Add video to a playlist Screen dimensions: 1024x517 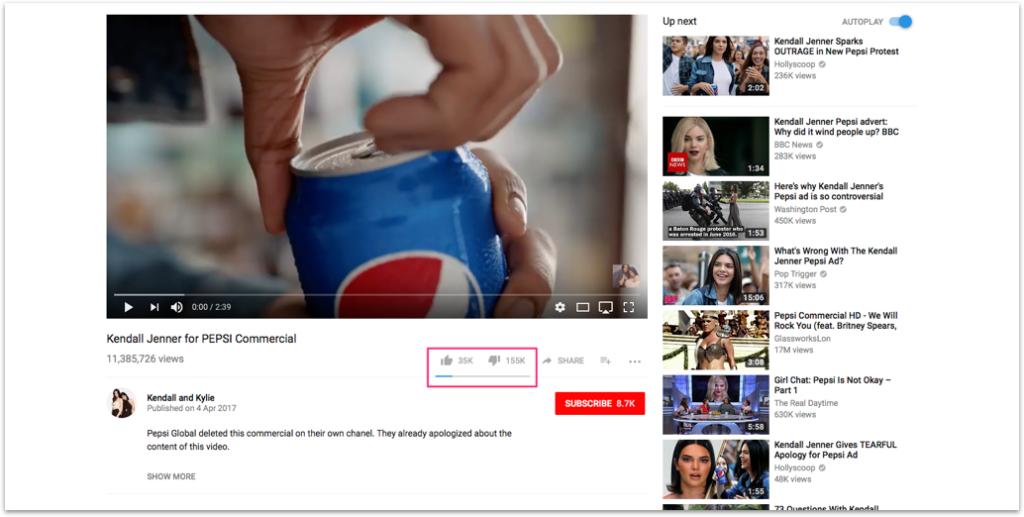pos(605,360)
